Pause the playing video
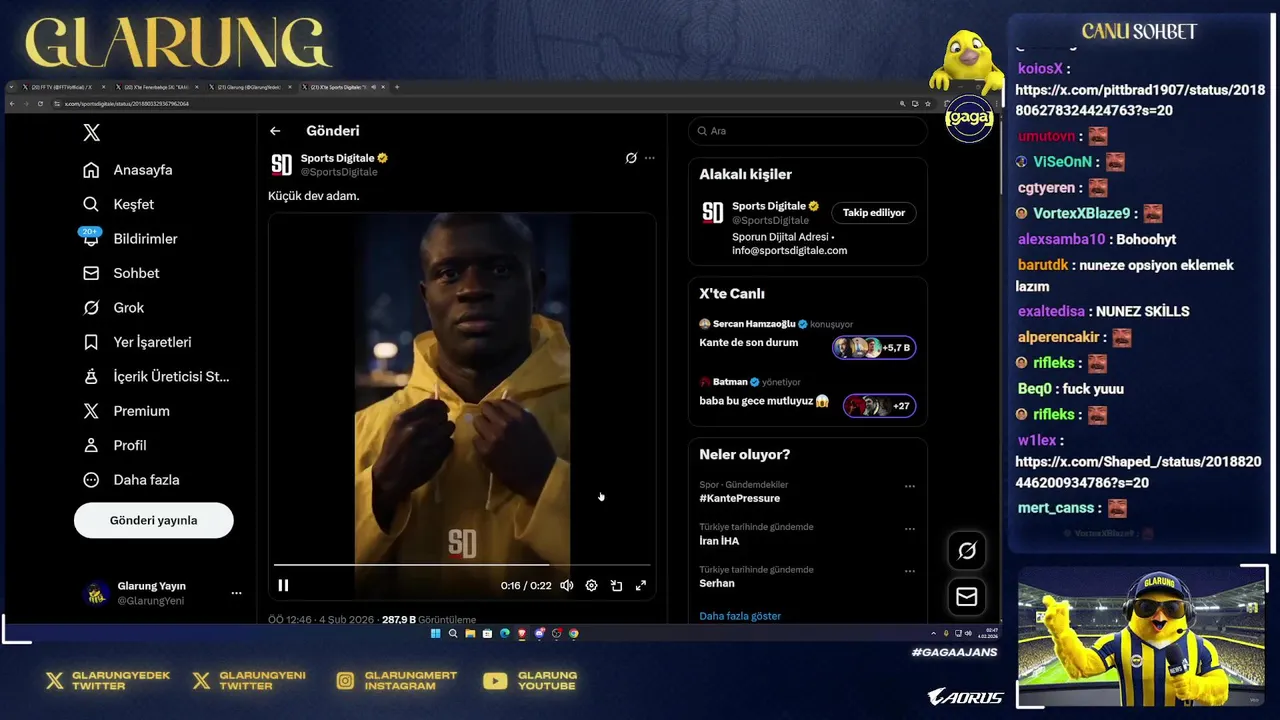Screen dimensions: 1280x720 click(x=283, y=585)
